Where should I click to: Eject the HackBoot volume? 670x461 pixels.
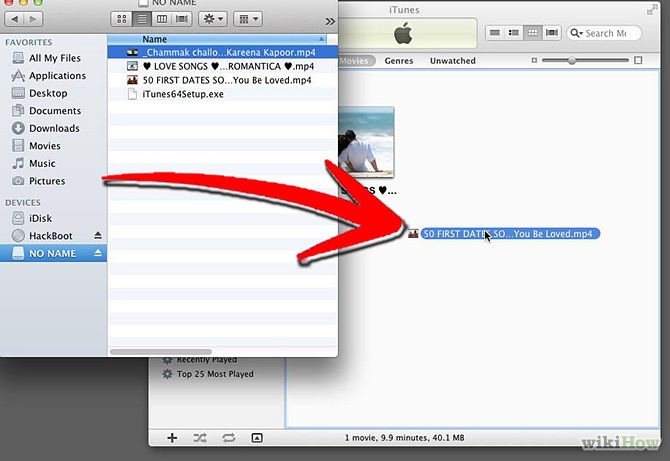point(98,235)
